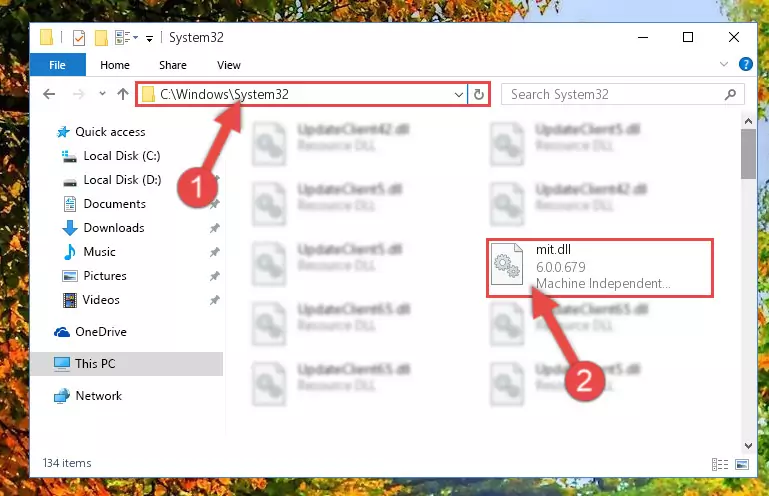769x496 pixels.
Task: Open Videos in the sidebar
Action: (101, 300)
